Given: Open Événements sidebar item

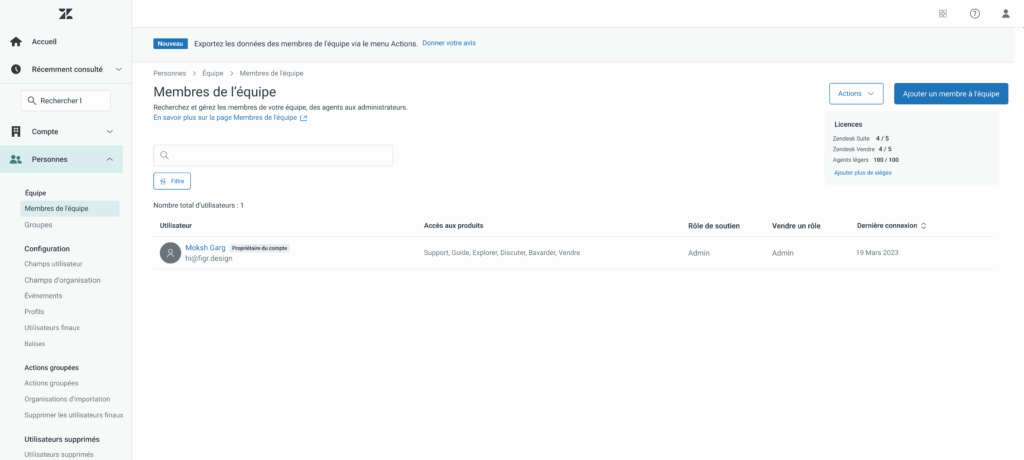Looking at the screenshot, I should [43, 296].
